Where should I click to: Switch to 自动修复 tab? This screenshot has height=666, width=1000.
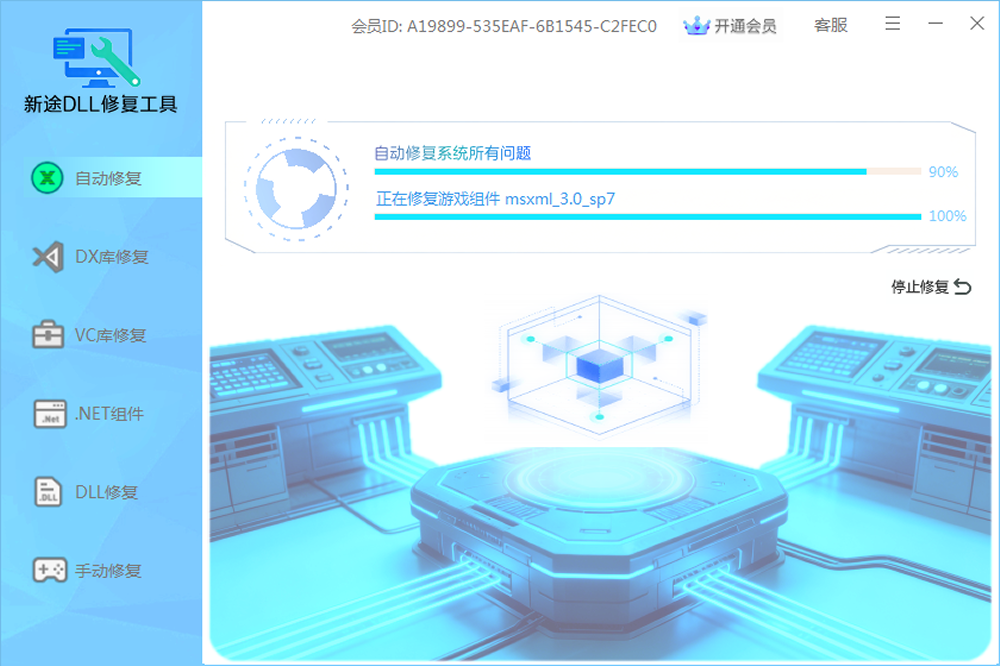coord(108,179)
